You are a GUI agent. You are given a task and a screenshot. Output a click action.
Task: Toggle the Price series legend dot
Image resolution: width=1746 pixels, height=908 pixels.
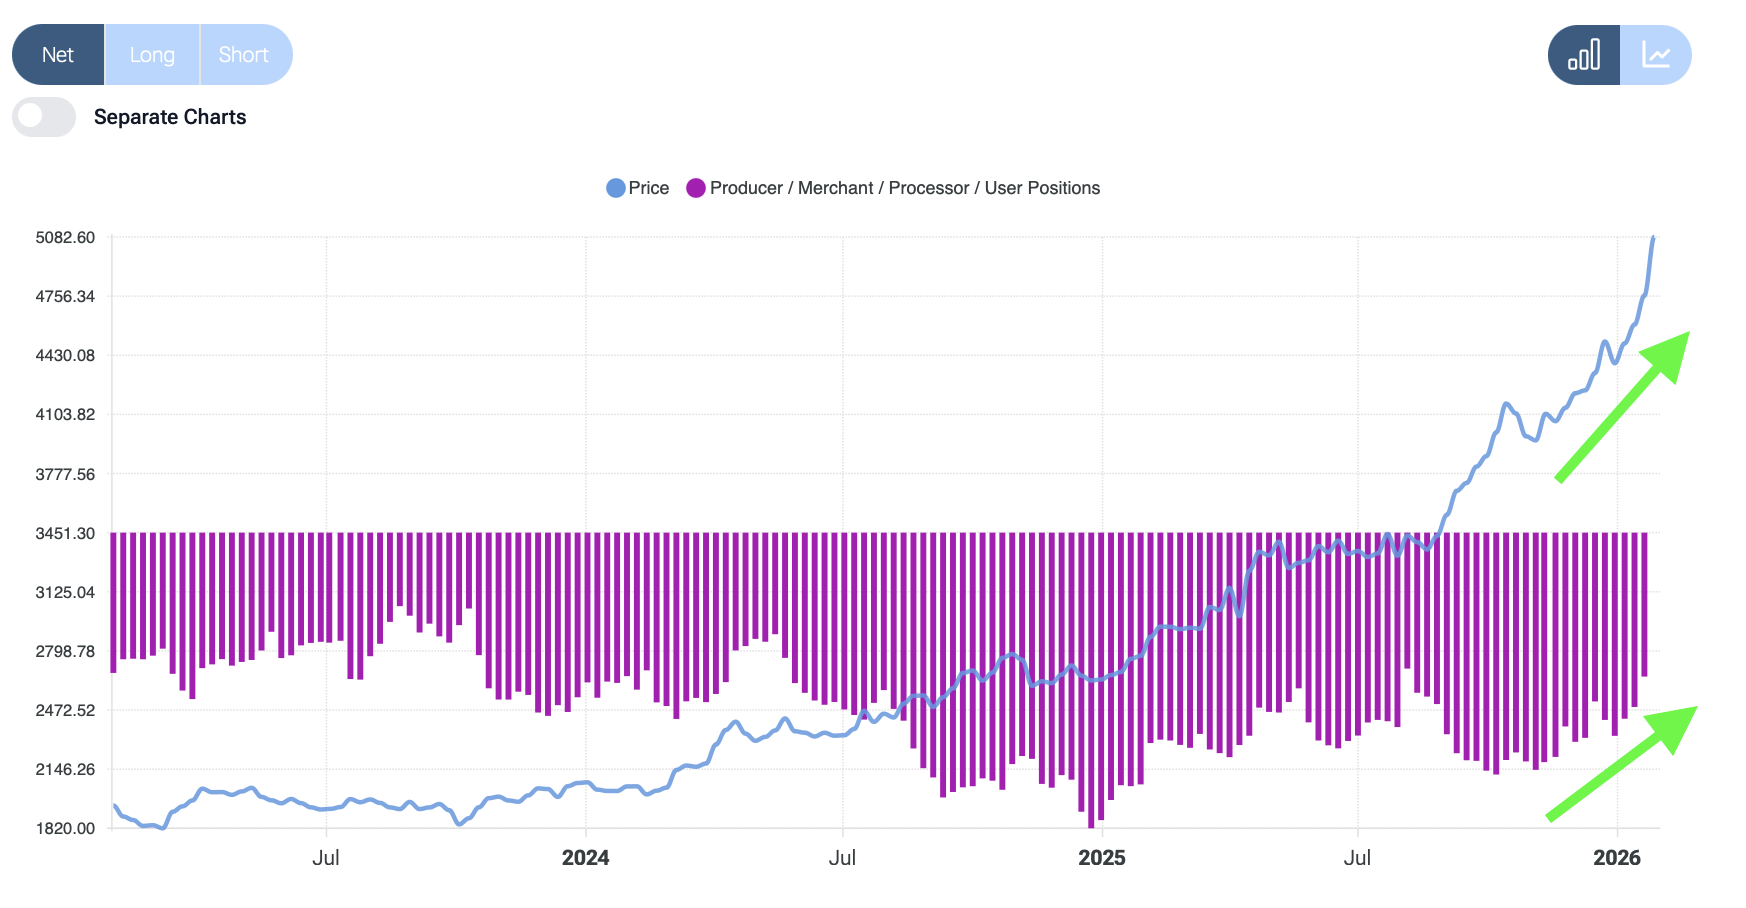tap(616, 188)
